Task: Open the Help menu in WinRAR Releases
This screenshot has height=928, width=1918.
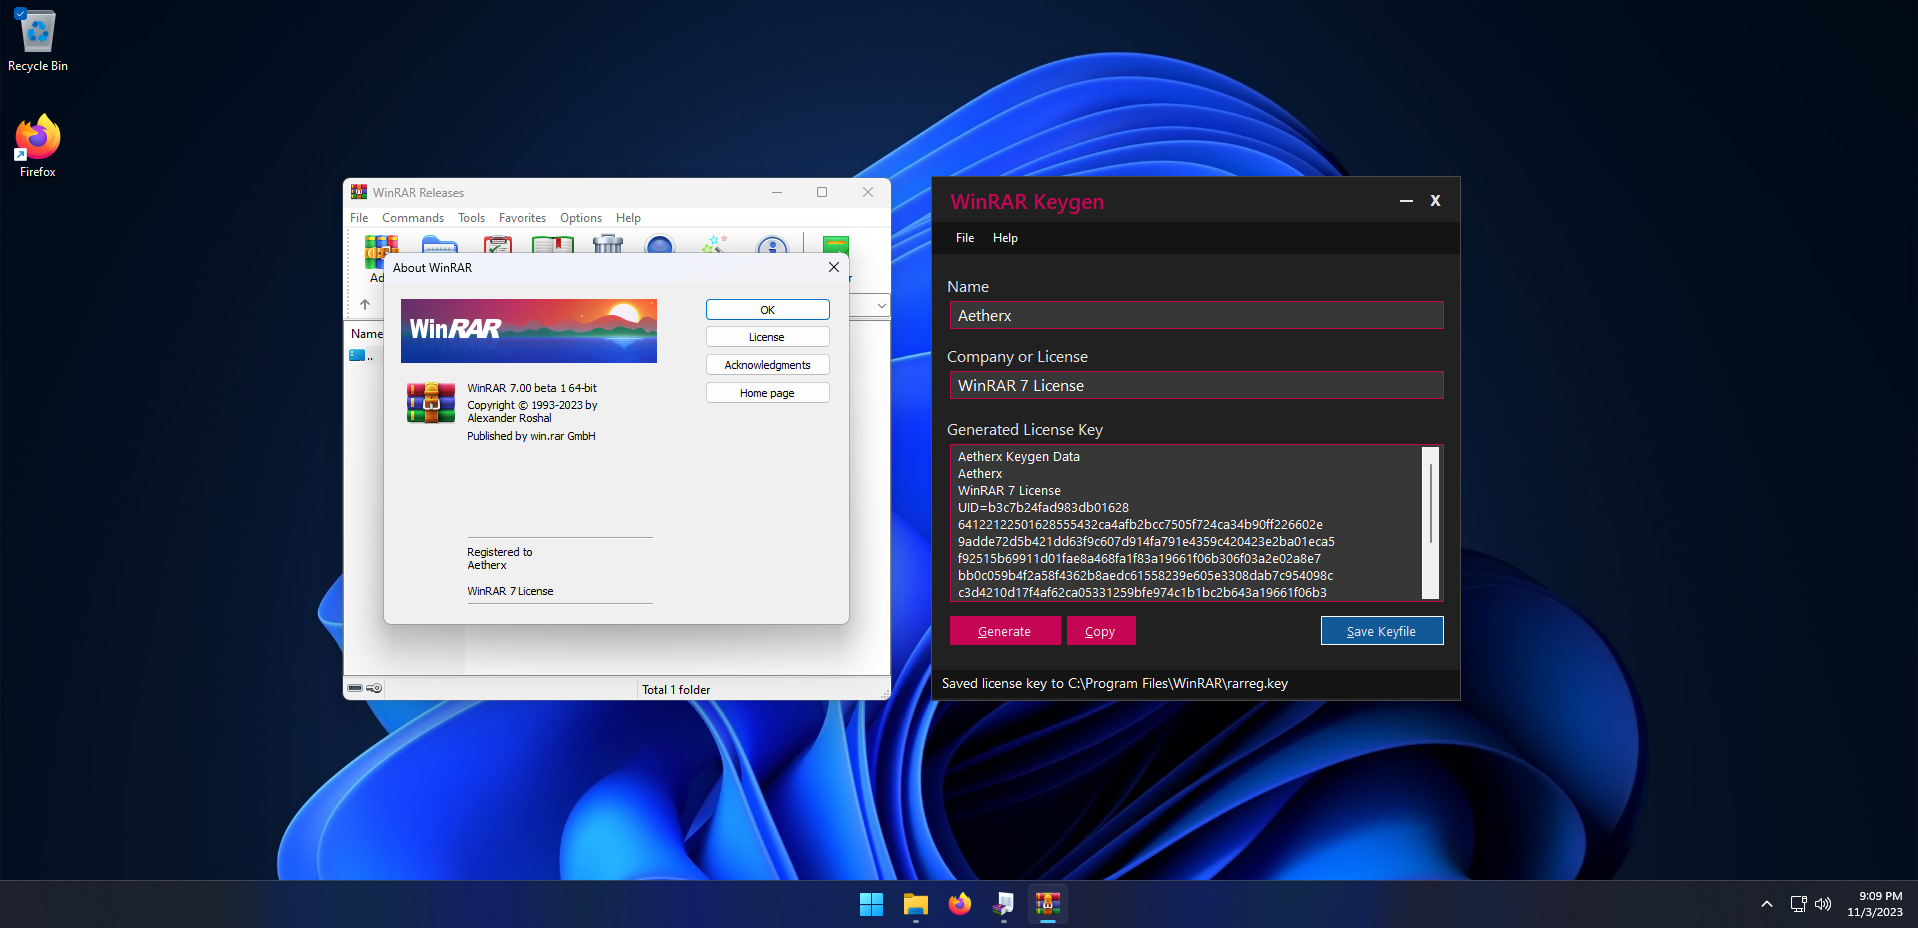Action: pos(628,218)
